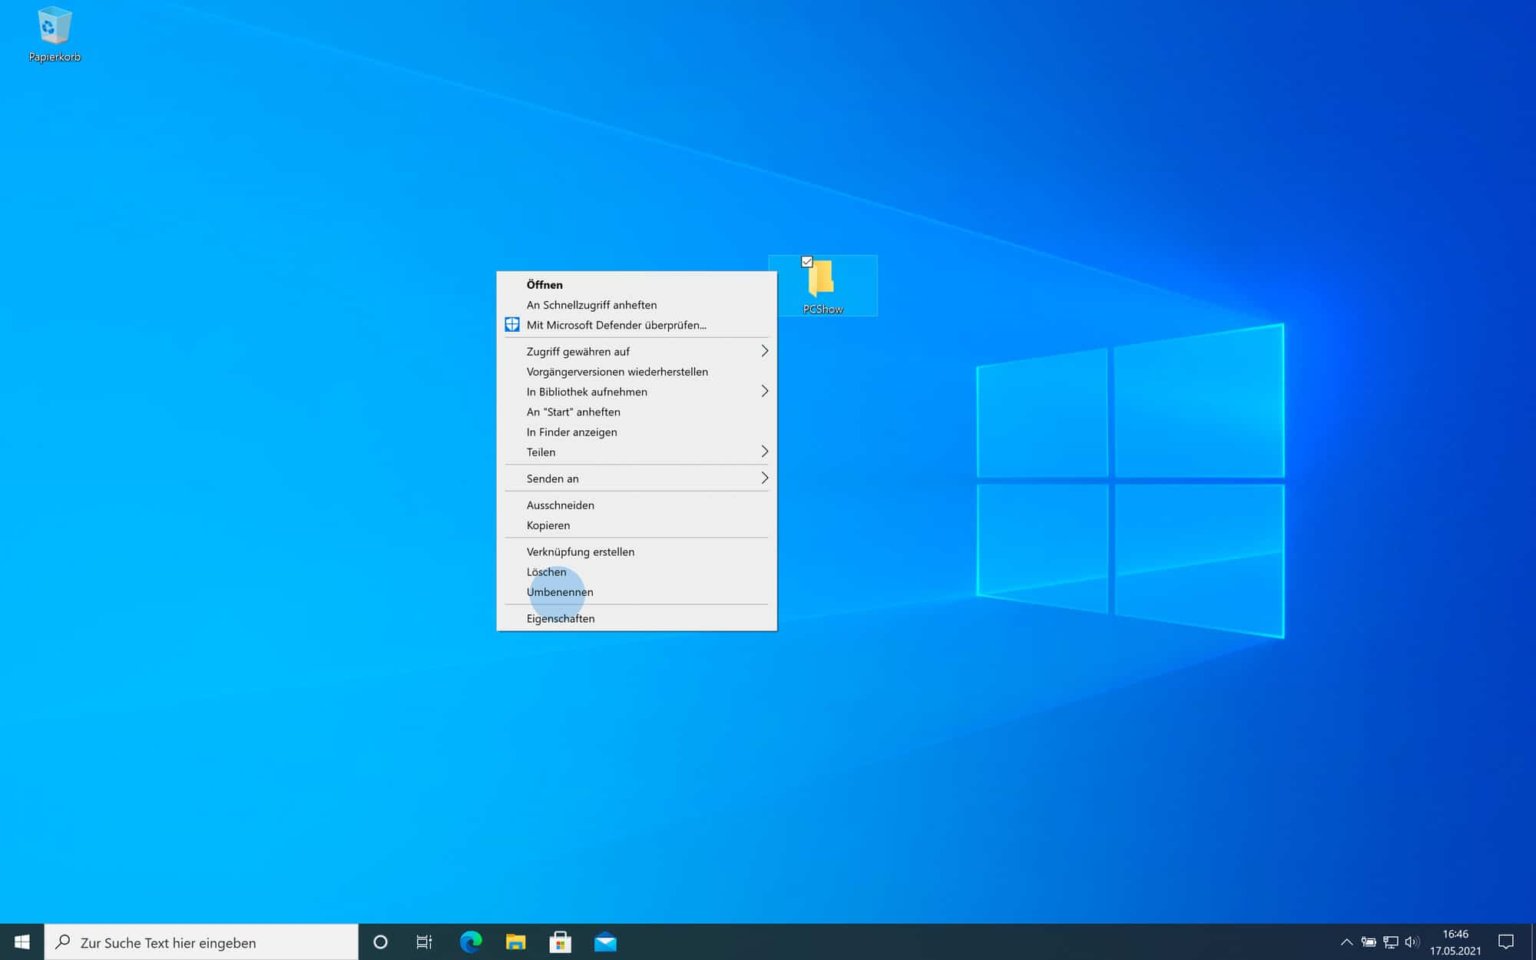Select Mit Microsoft Defender überprüfen with shield icon
The height and width of the screenshot is (960, 1536).
pyautogui.click(x=616, y=324)
